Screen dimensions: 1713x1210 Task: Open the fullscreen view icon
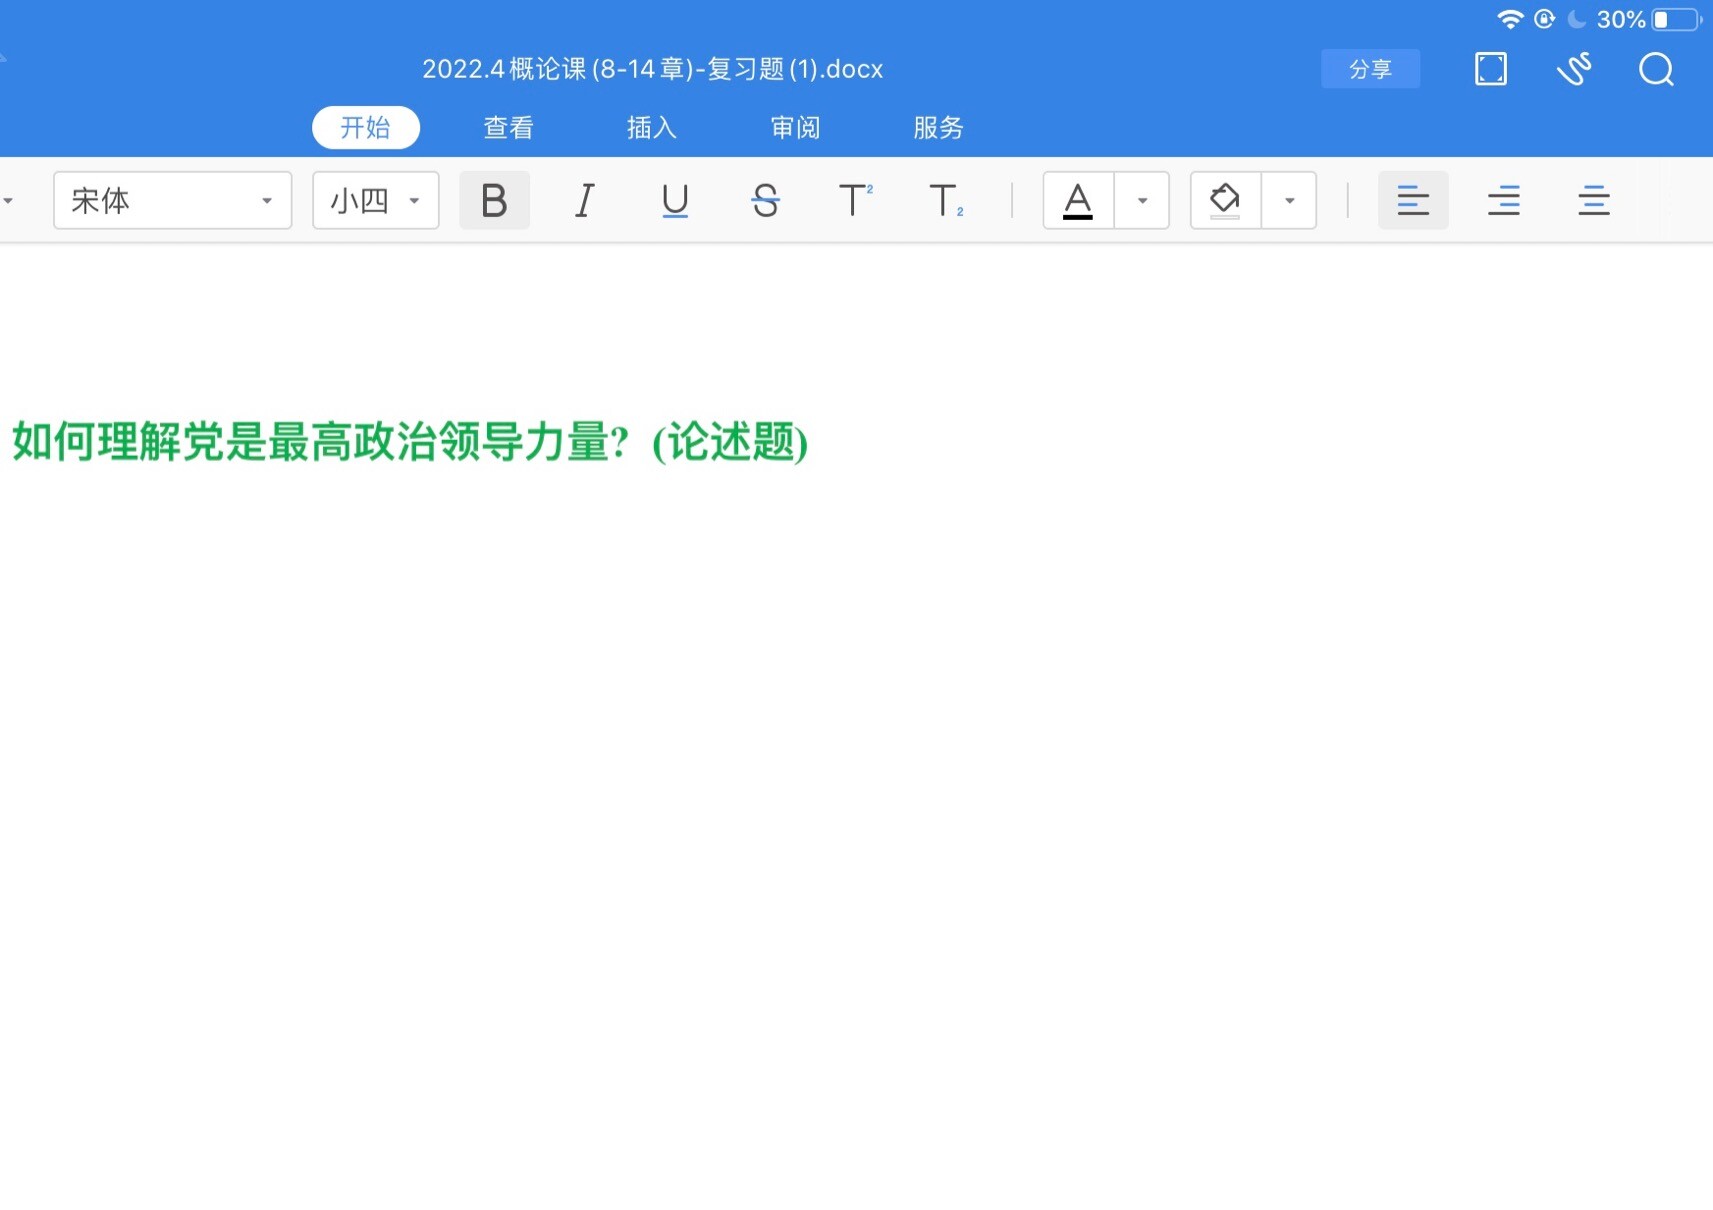point(1490,69)
